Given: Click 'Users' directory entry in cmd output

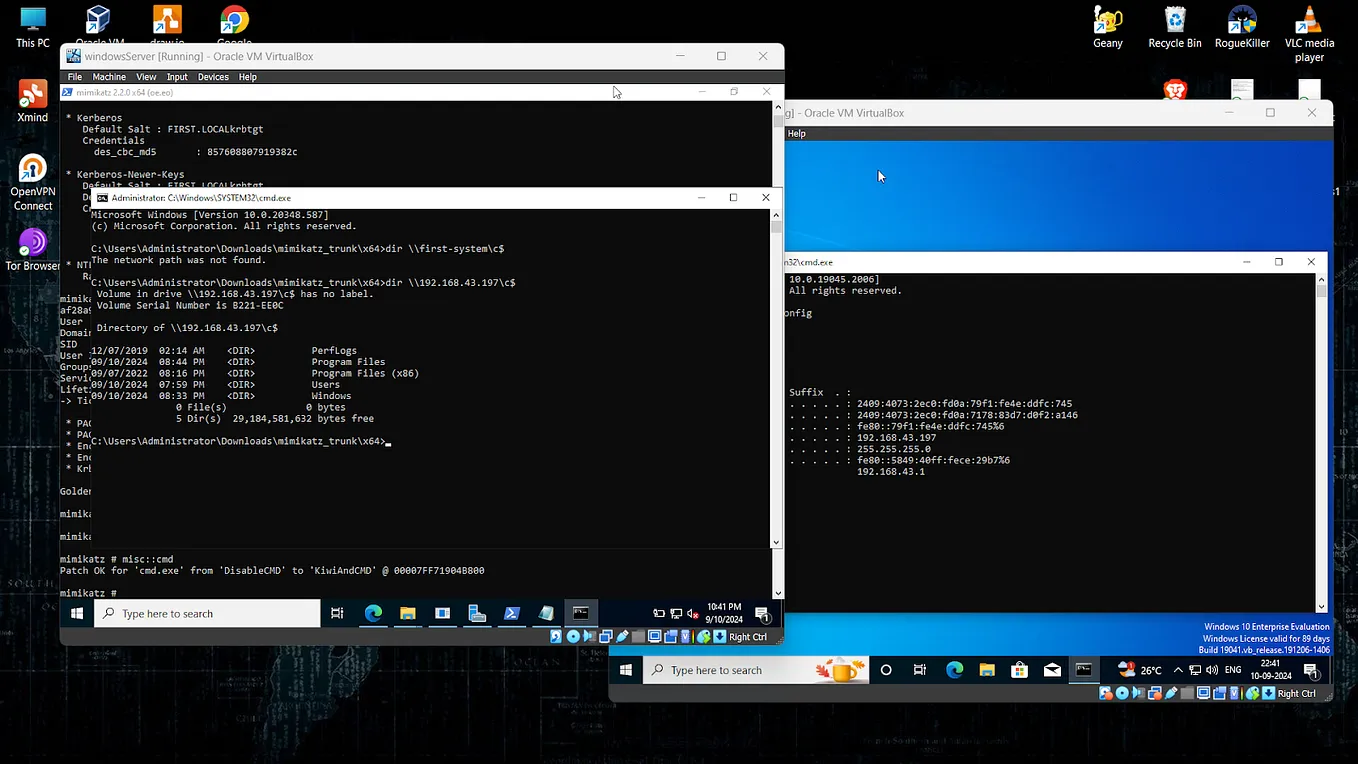Looking at the screenshot, I should click(326, 384).
